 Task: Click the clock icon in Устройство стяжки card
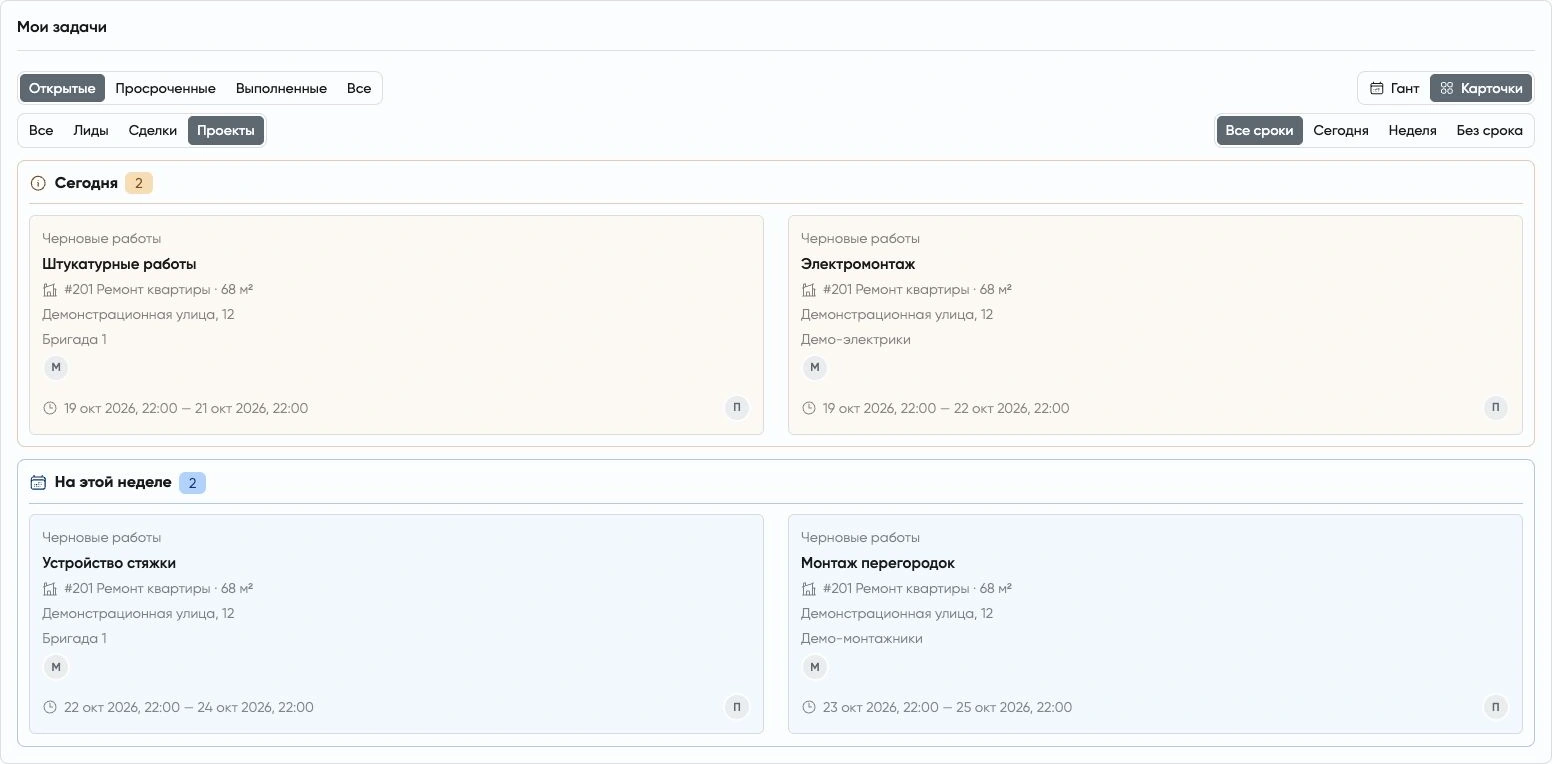point(50,707)
